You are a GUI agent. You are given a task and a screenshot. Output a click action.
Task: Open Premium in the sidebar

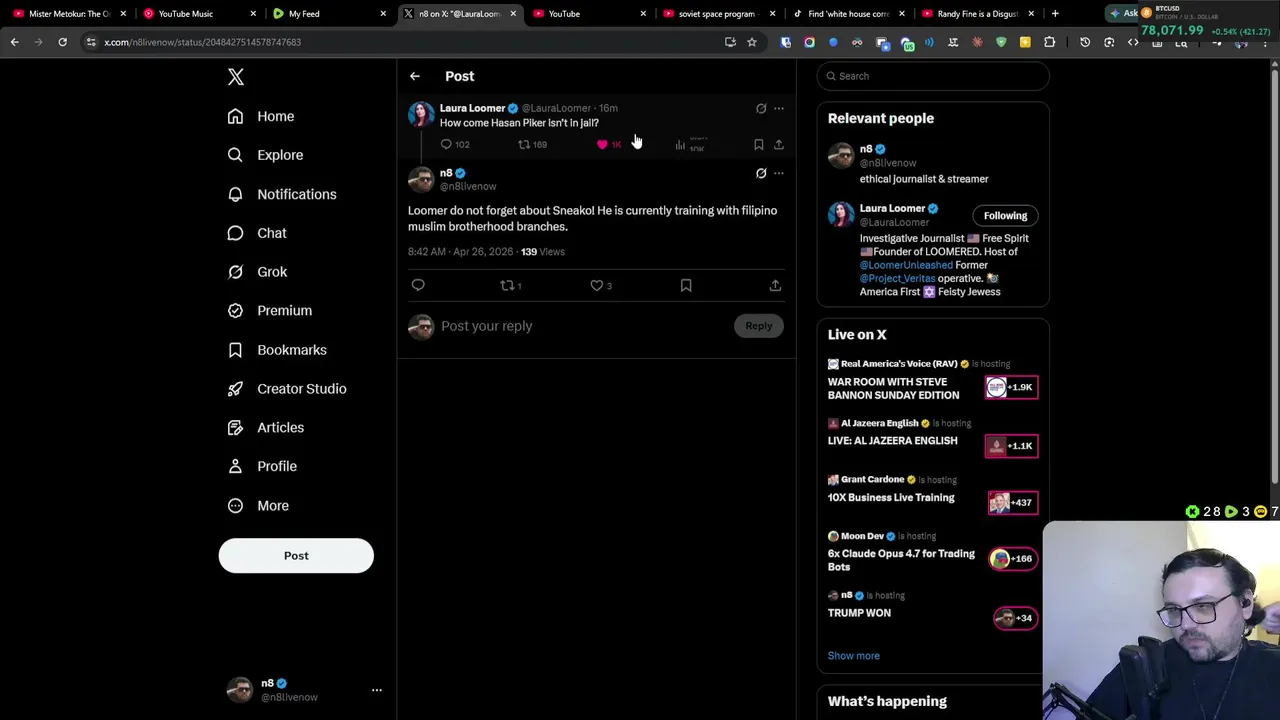click(270, 310)
